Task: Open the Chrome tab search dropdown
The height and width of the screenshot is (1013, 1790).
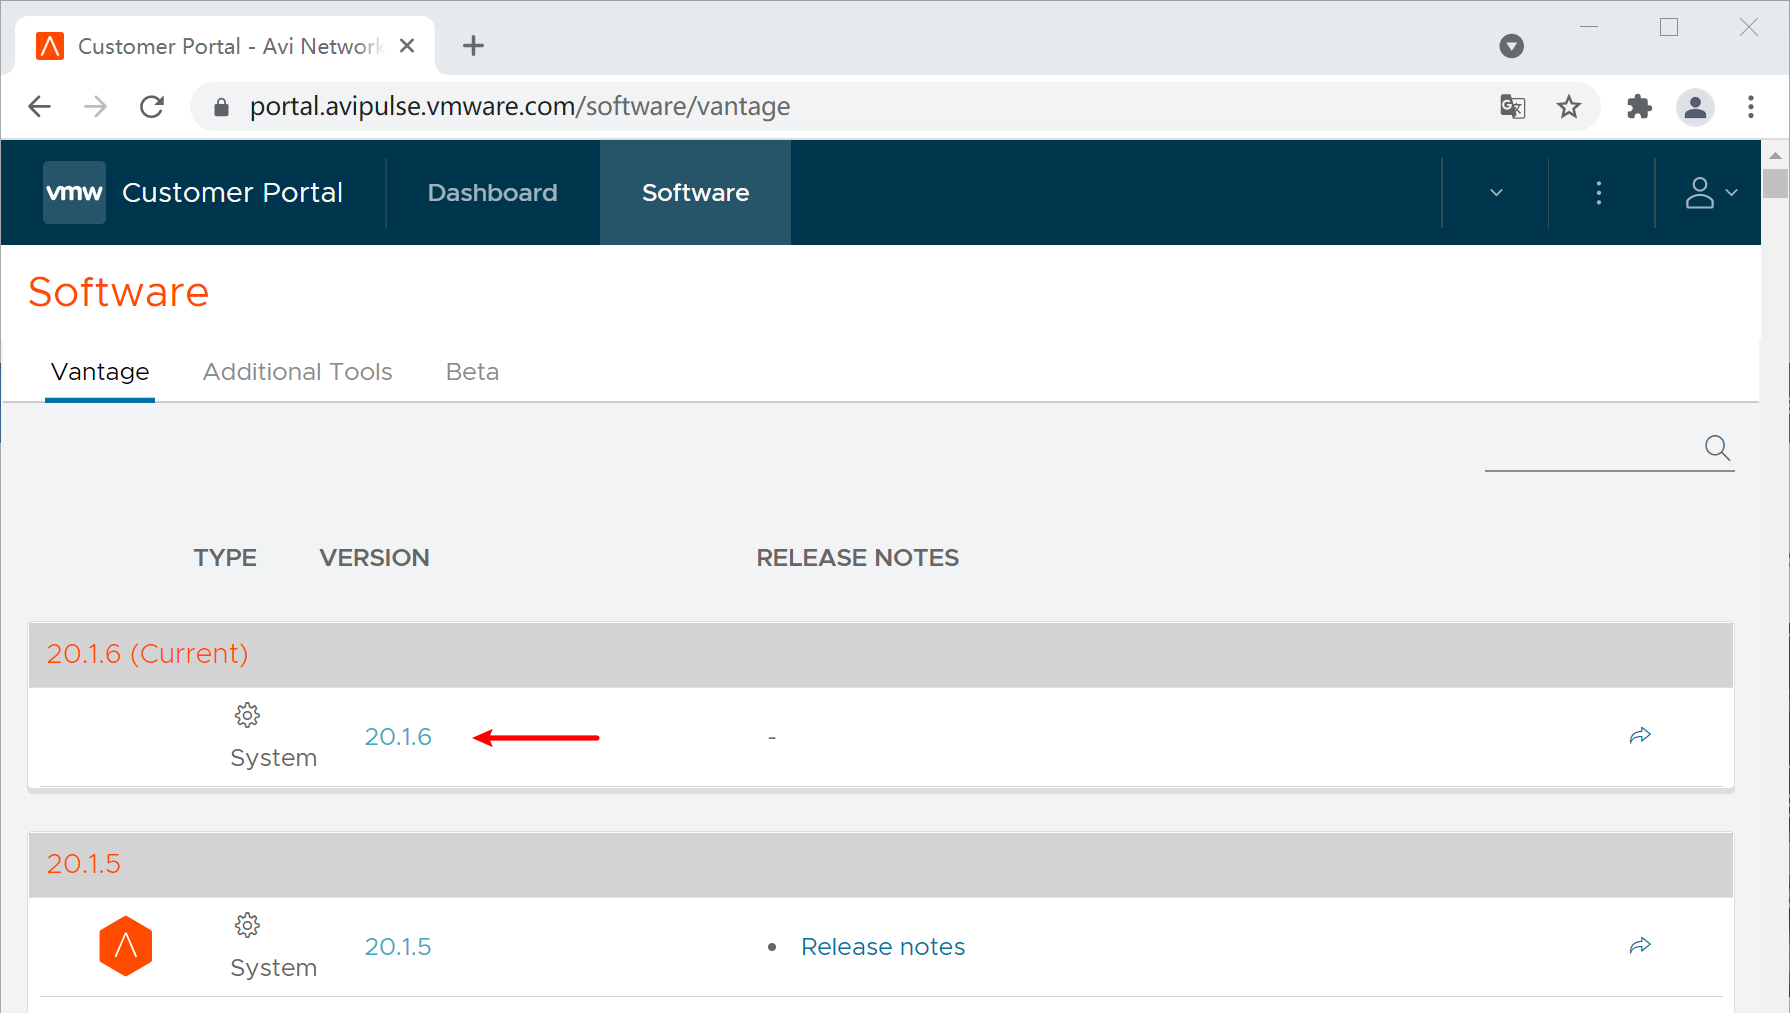Action: point(1511,46)
